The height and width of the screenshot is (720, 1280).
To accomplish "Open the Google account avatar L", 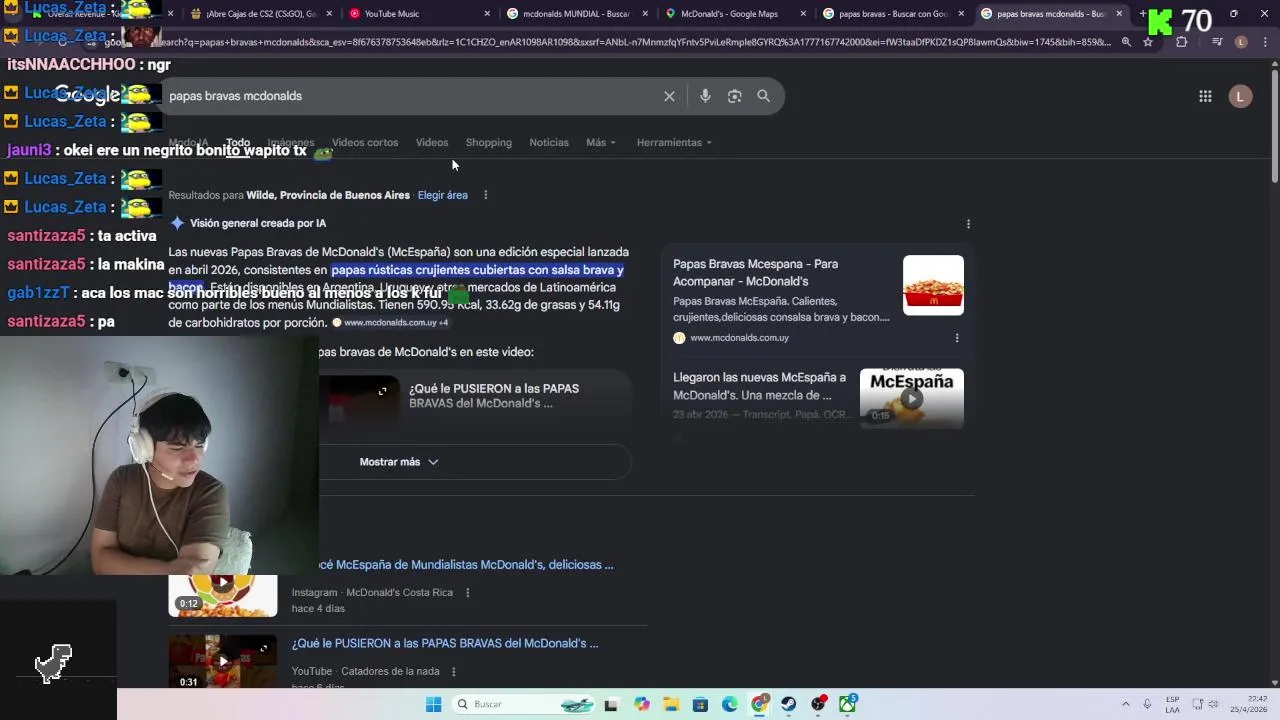I will (1240, 96).
